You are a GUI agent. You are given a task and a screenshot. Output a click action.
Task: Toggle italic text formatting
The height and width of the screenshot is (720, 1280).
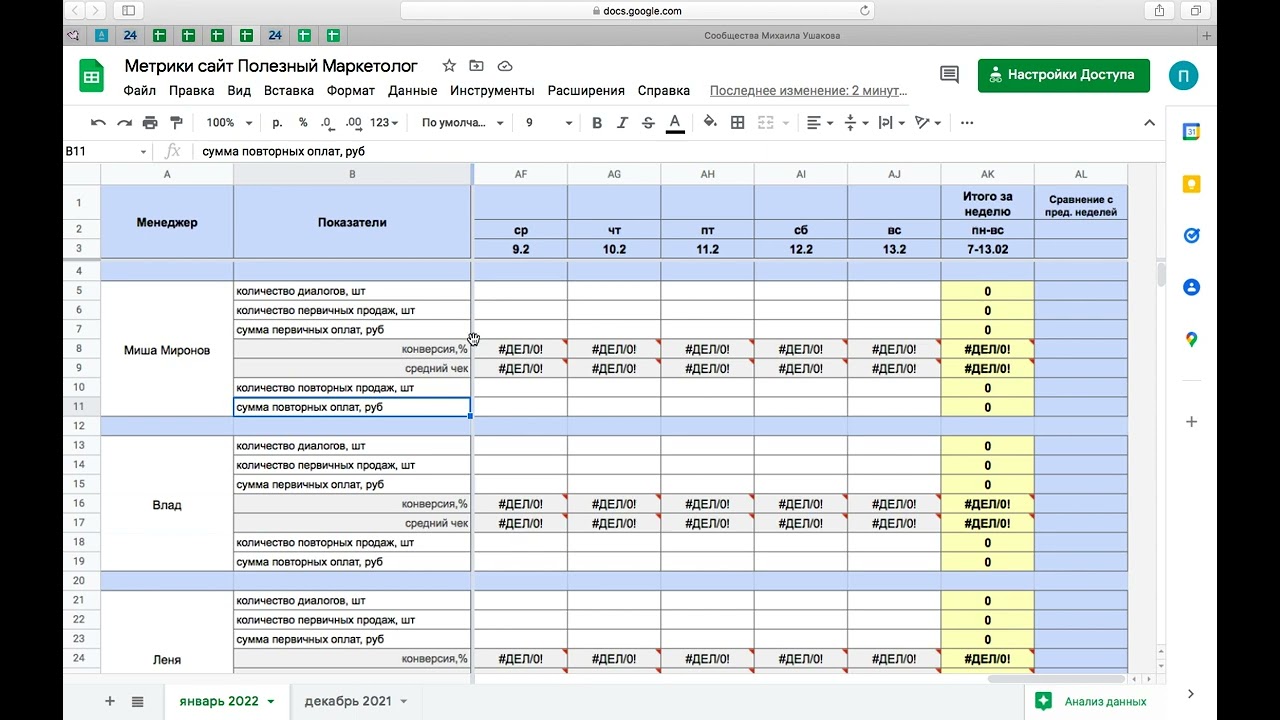[622, 123]
